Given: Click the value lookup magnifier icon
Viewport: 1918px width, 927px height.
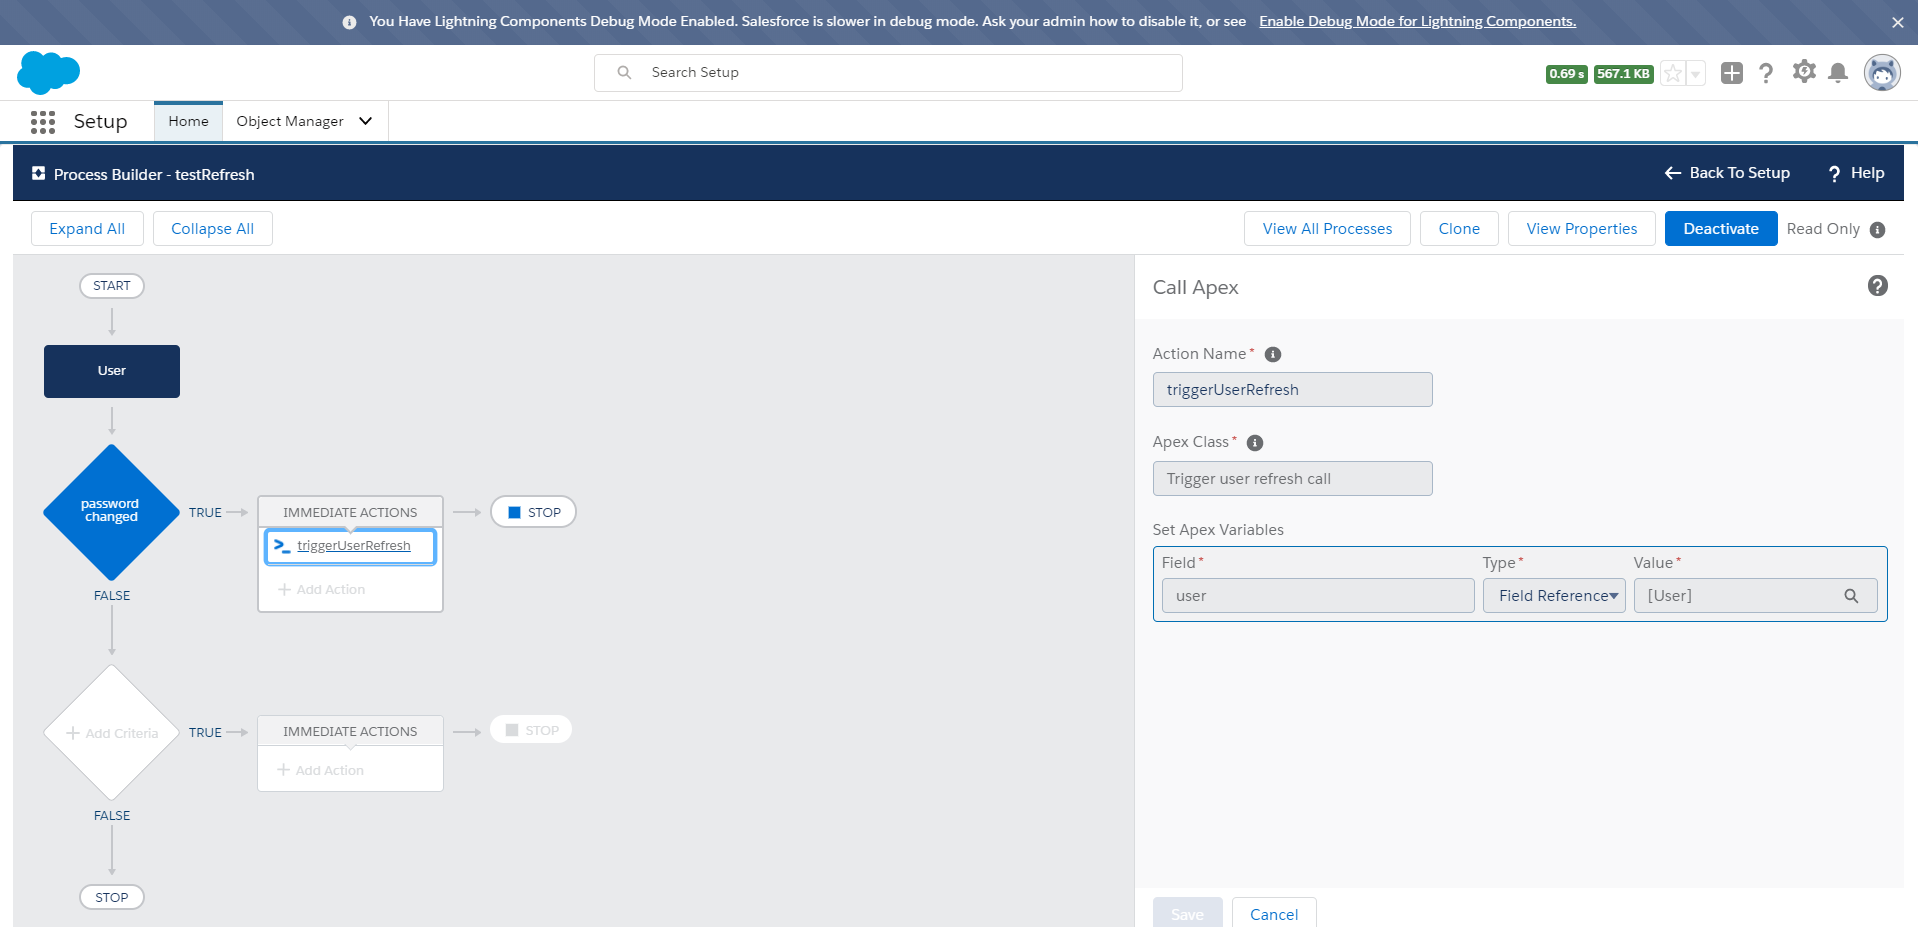Looking at the screenshot, I should 1851,596.
